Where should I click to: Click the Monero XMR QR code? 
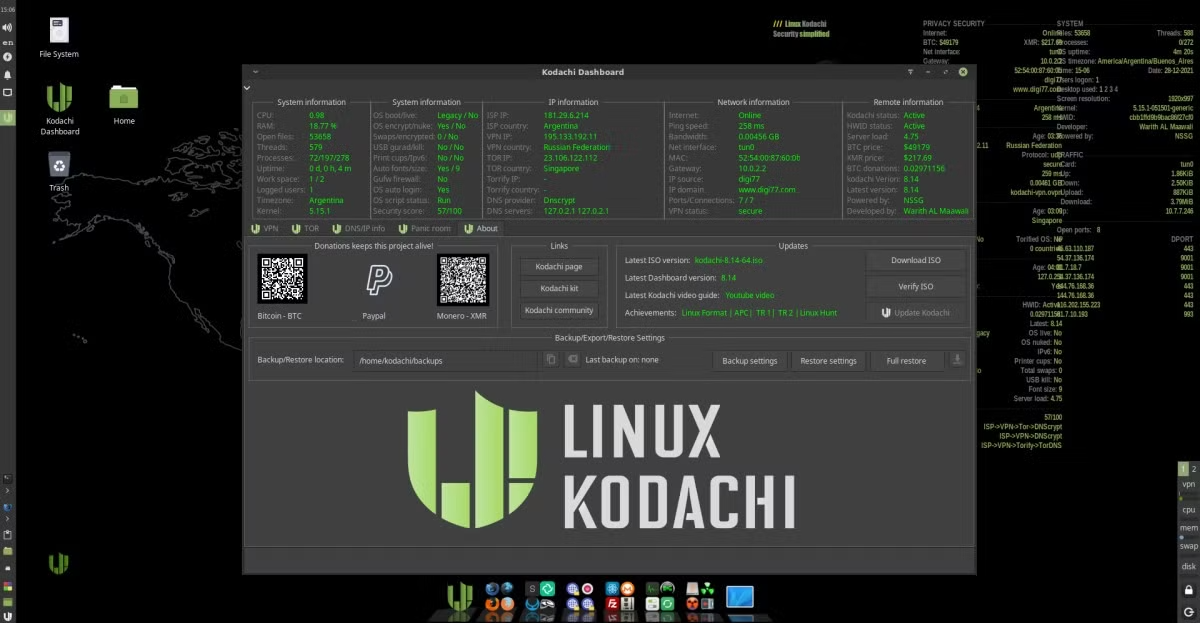[x=463, y=280]
